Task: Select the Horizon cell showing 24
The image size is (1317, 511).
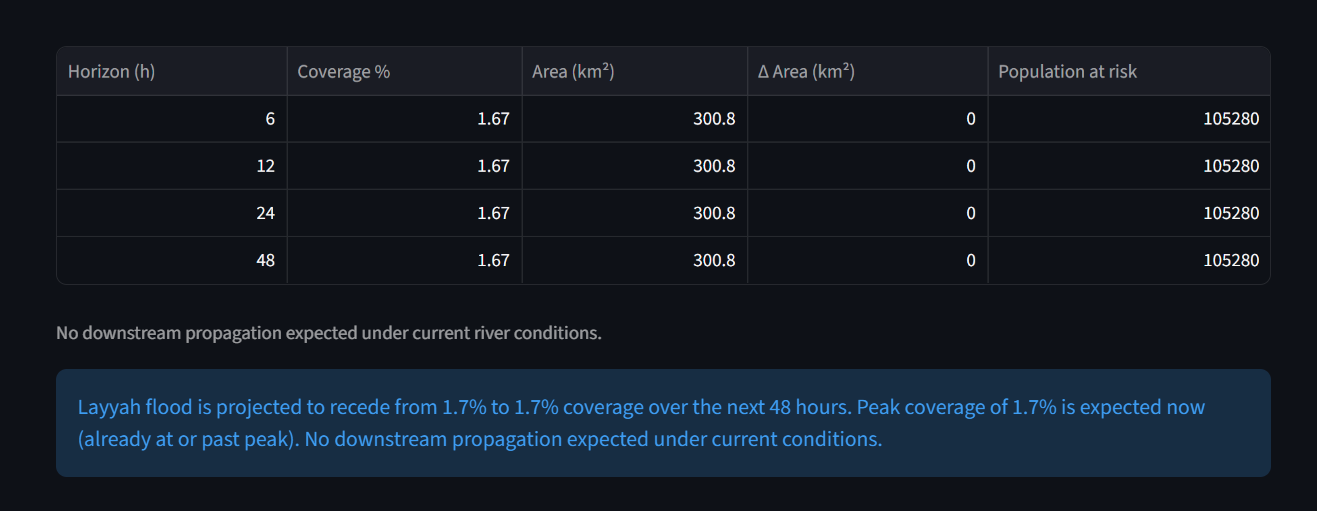Action: pyautogui.click(x=172, y=213)
